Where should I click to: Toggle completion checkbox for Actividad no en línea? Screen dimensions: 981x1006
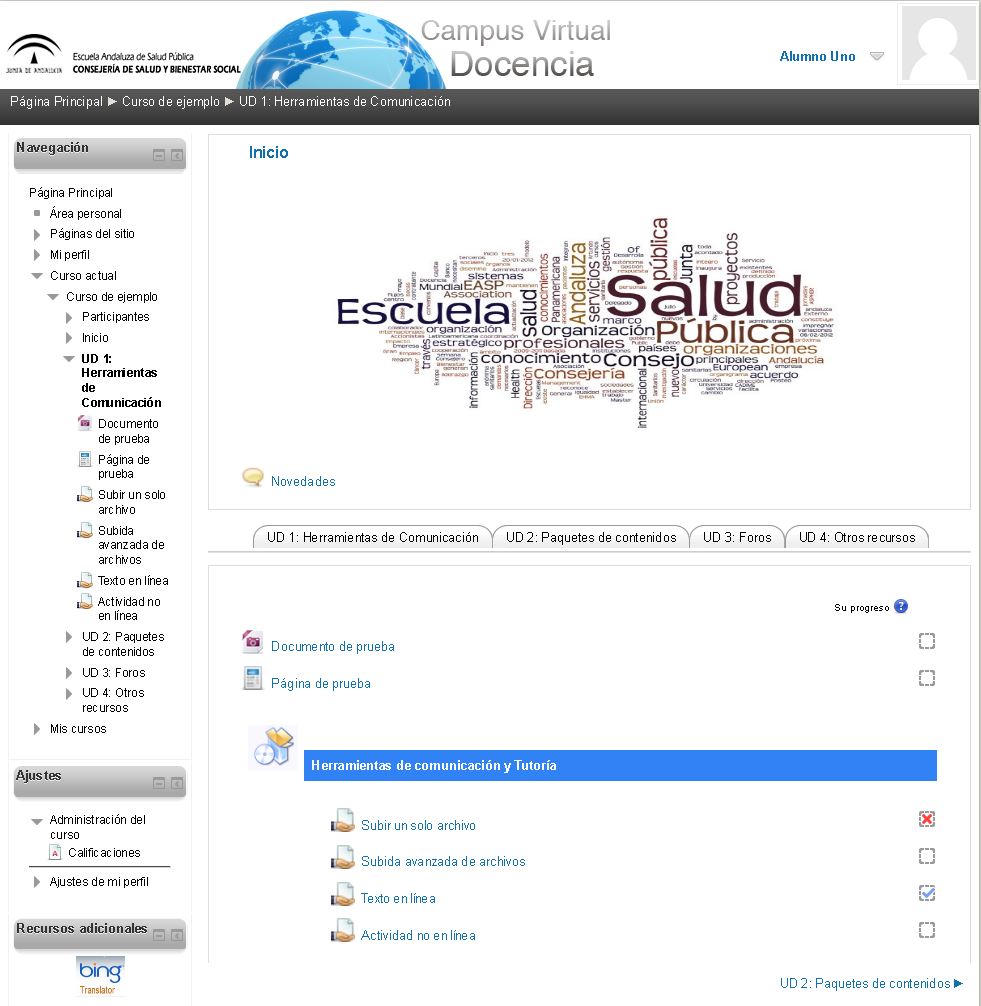[927, 930]
